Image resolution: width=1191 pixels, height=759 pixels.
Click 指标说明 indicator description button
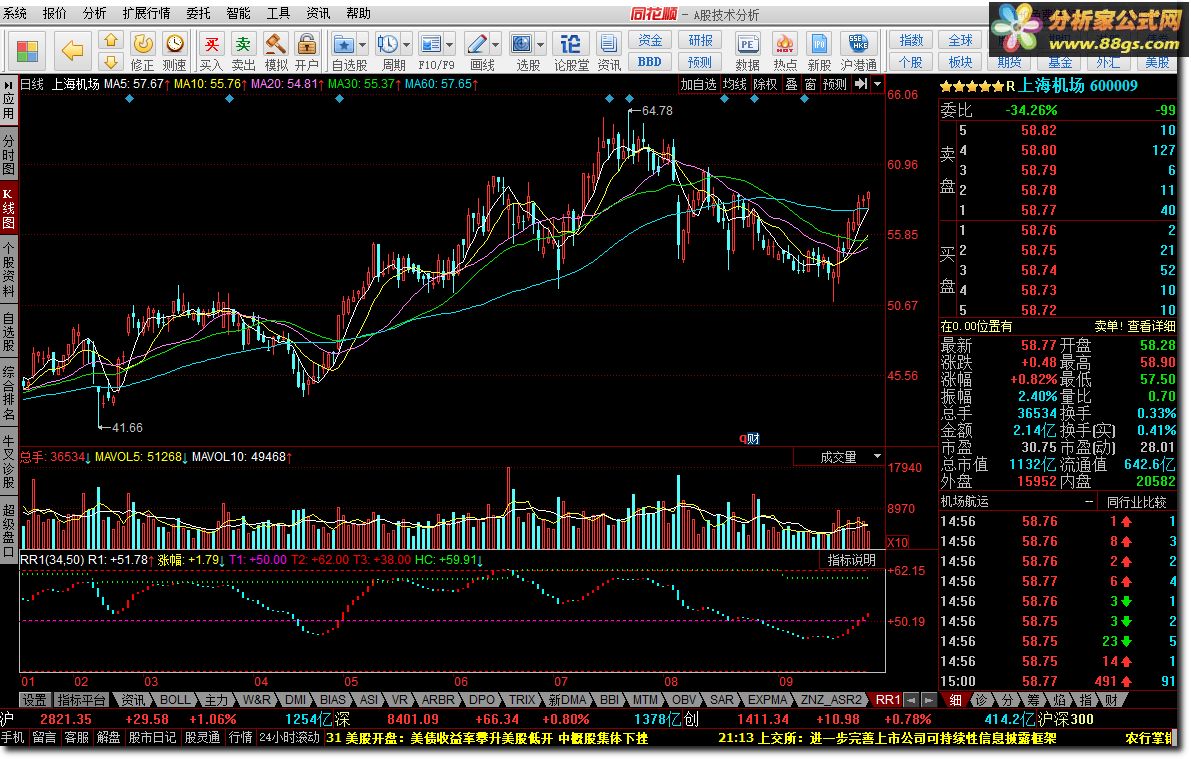851,560
